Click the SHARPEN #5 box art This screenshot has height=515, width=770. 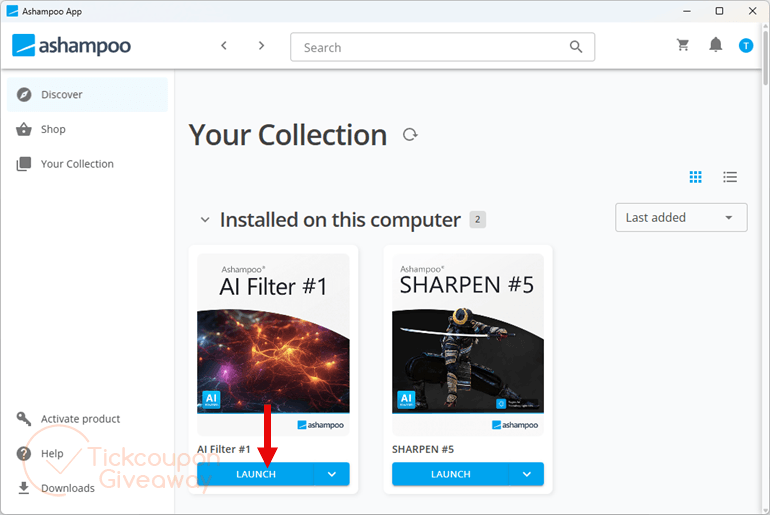(x=468, y=345)
